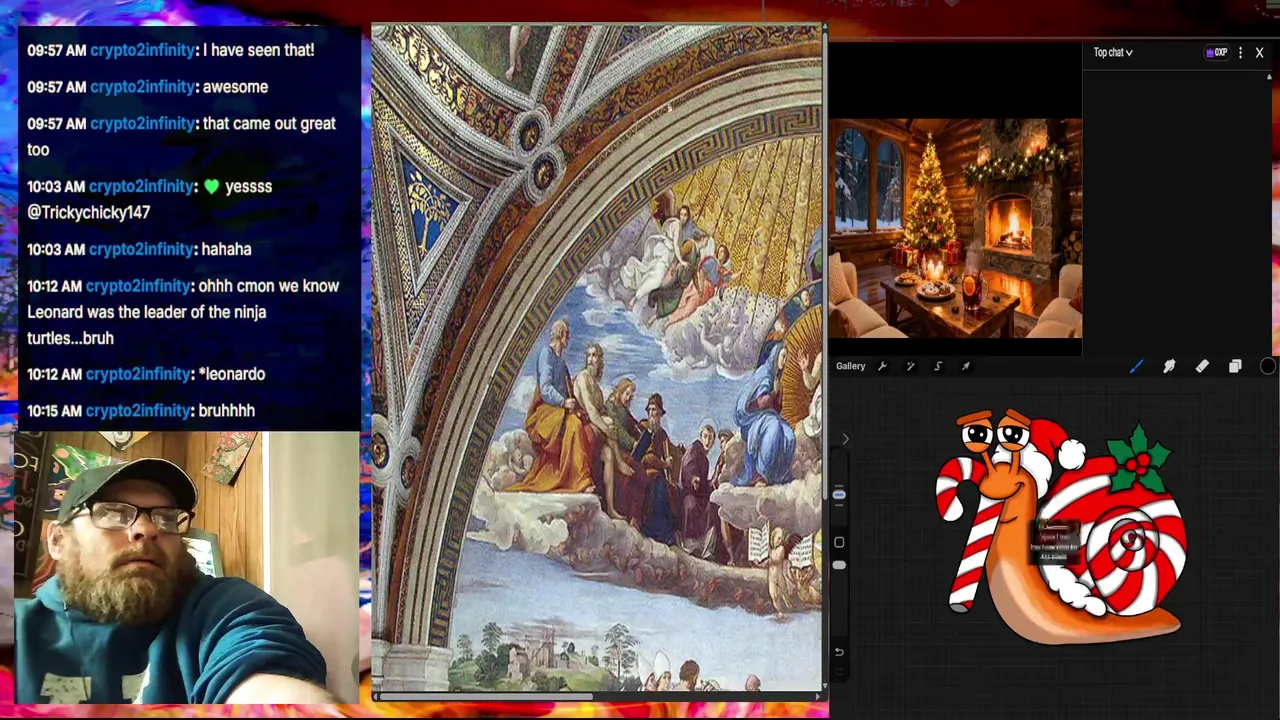The width and height of the screenshot is (1280, 720).
Task: Click the horizontal scrollbar of the painting window
Action: point(484,697)
